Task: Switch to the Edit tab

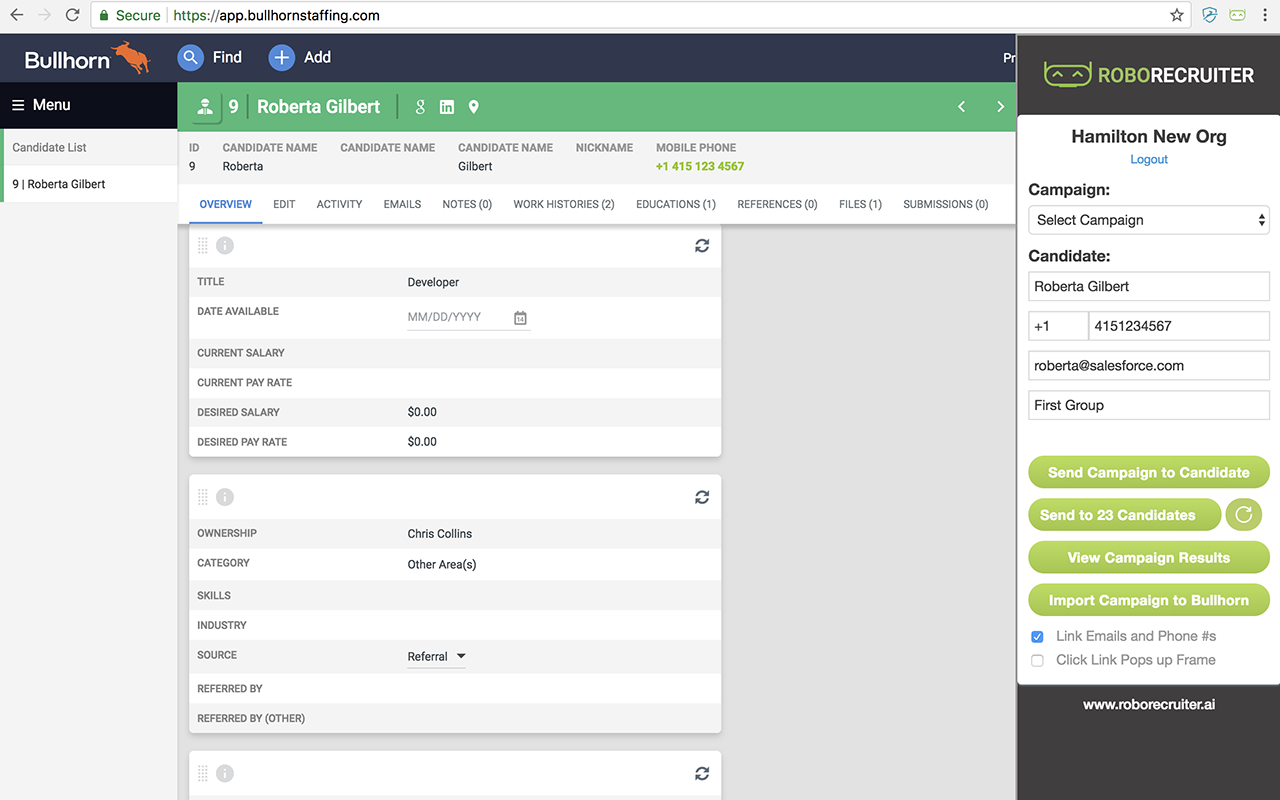Action: point(284,204)
